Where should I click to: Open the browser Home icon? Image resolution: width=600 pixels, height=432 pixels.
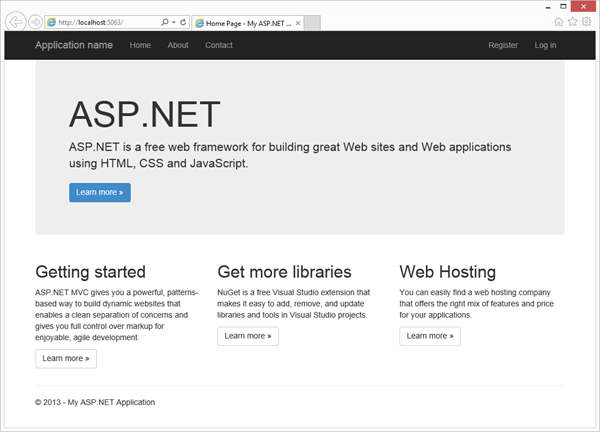click(x=559, y=21)
